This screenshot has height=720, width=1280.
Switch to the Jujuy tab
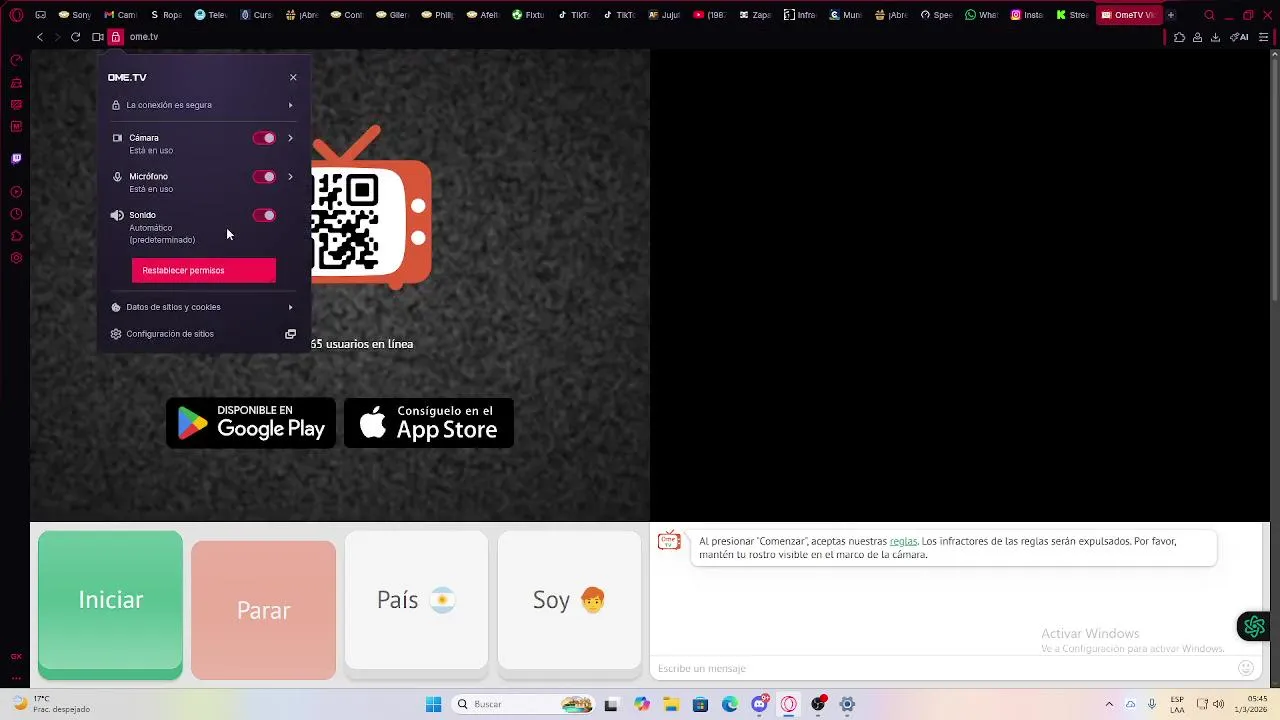[x=664, y=15]
